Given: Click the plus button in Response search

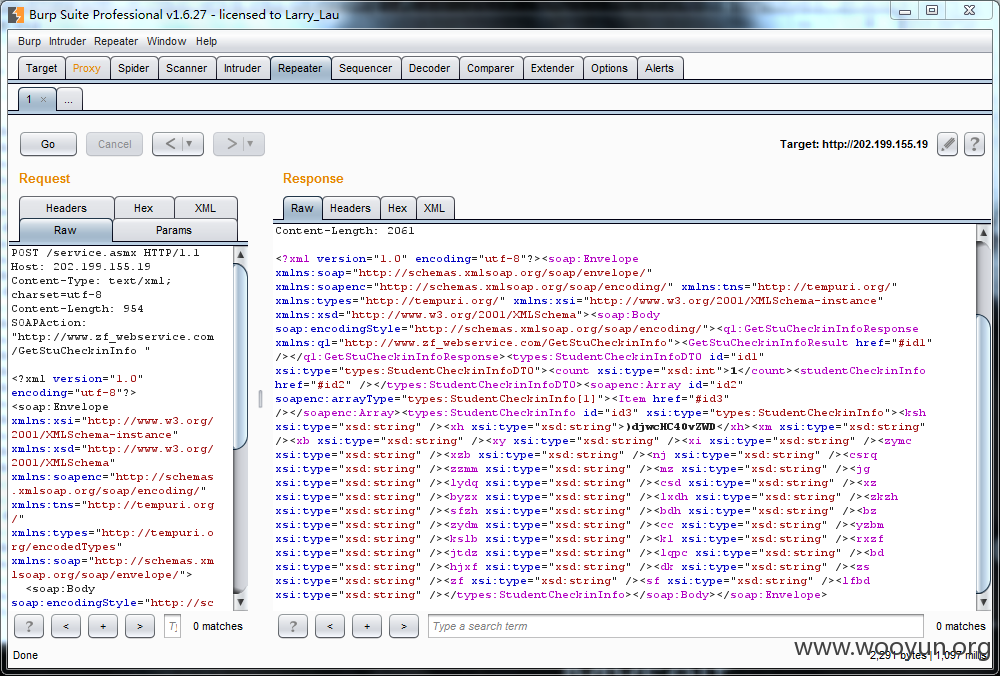Looking at the screenshot, I should (367, 626).
